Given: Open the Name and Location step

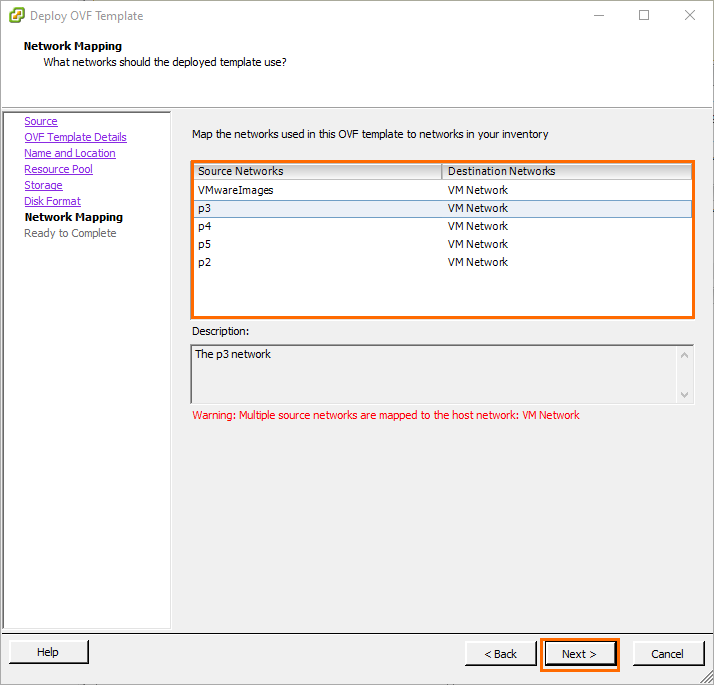Looking at the screenshot, I should tap(70, 153).
